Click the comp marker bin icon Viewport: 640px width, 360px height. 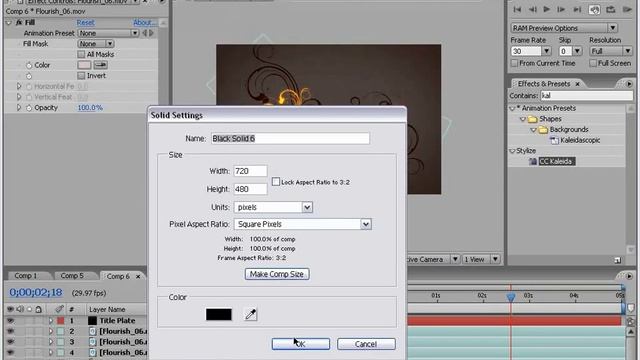click(x=631, y=308)
